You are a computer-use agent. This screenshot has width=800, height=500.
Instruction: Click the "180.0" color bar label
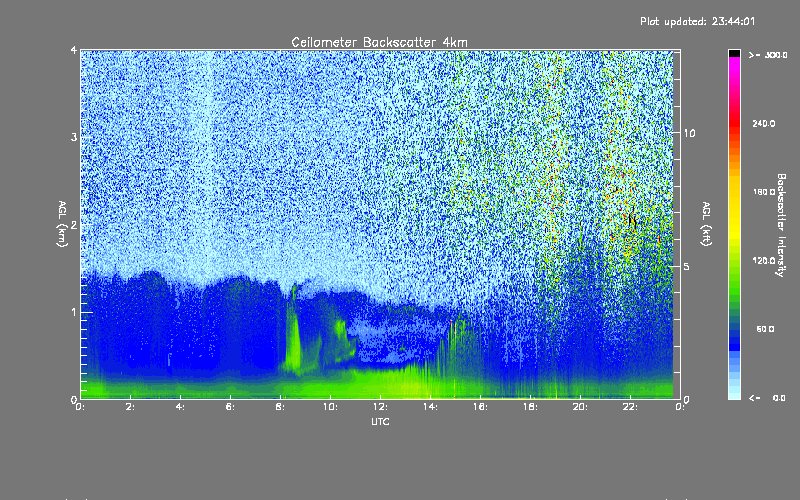coord(764,192)
